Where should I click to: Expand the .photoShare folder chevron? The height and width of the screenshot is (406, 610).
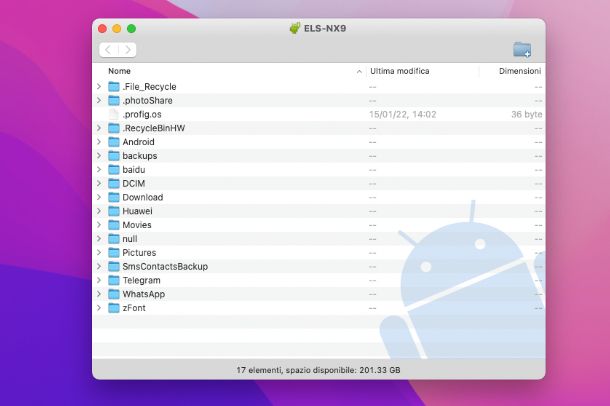point(99,100)
